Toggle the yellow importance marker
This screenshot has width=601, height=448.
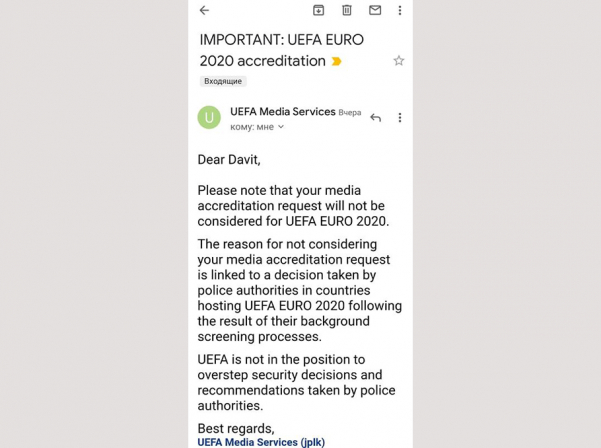pos(336,61)
